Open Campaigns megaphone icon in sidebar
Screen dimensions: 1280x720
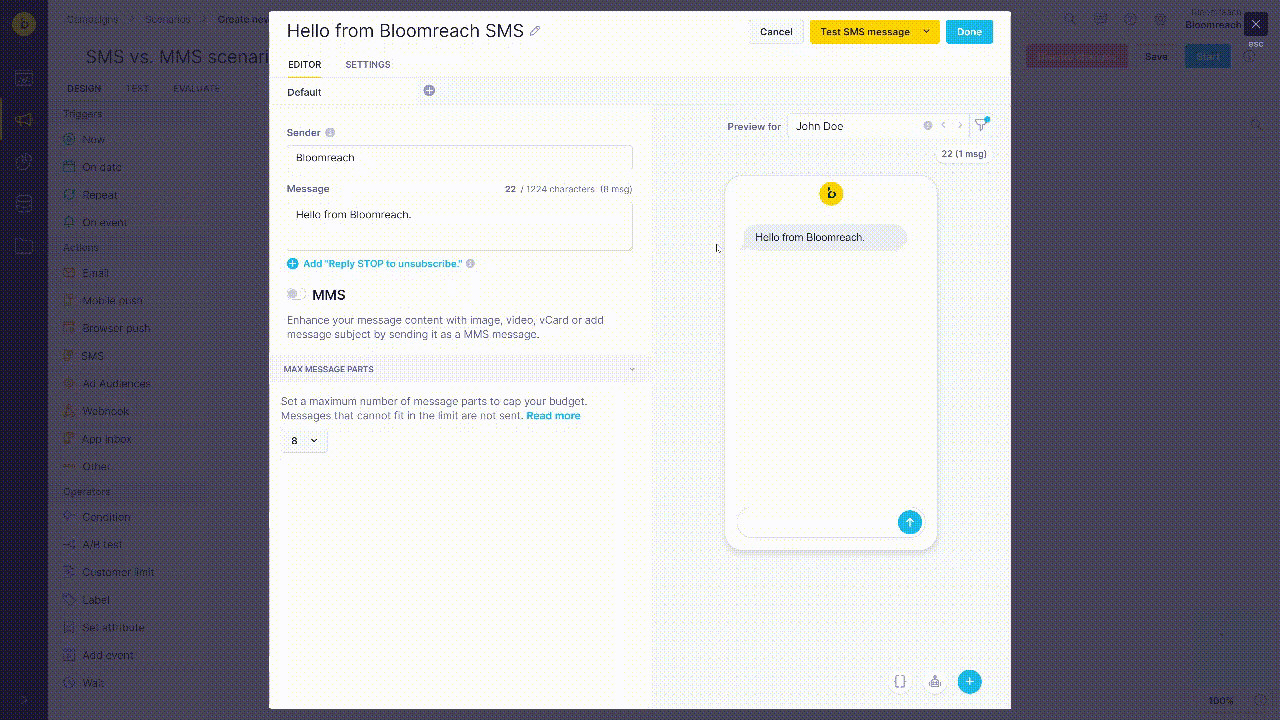(24, 120)
